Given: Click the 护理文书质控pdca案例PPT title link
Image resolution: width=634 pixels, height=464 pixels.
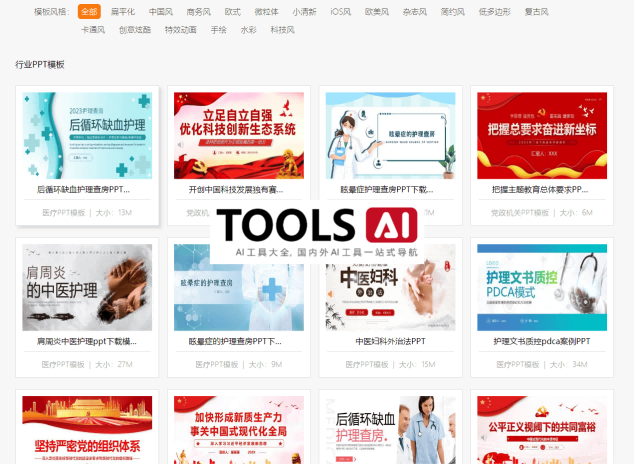Looking at the screenshot, I should pyautogui.click(x=541, y=341).
